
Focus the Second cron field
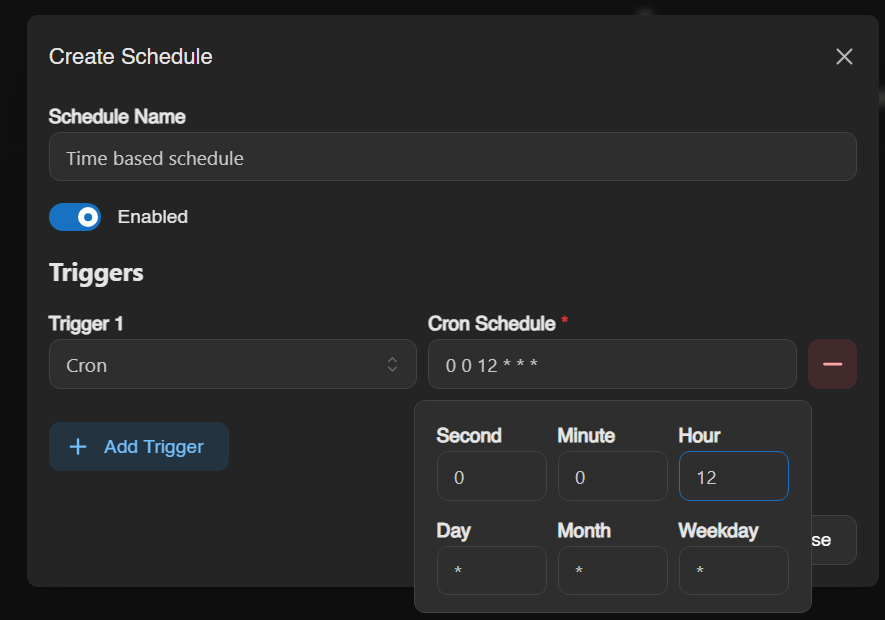492,476
